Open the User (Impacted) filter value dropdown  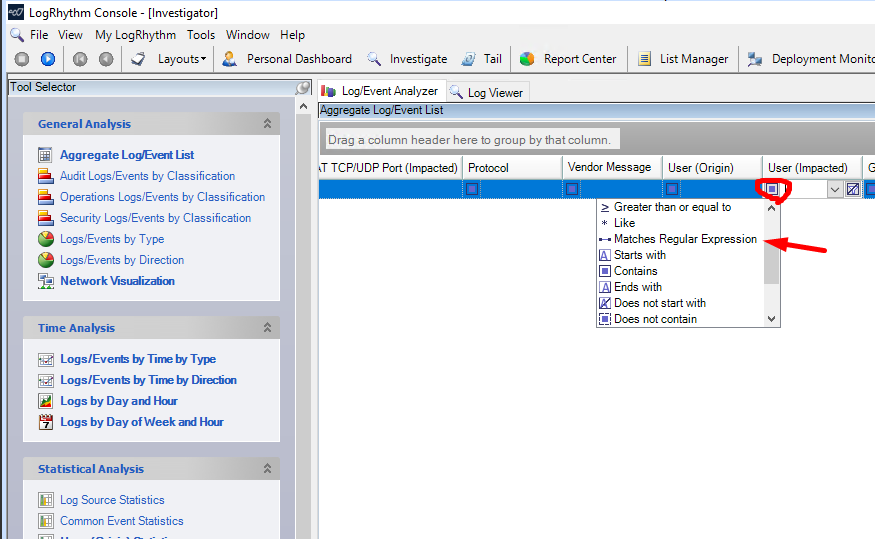click(x=834, y=190)
